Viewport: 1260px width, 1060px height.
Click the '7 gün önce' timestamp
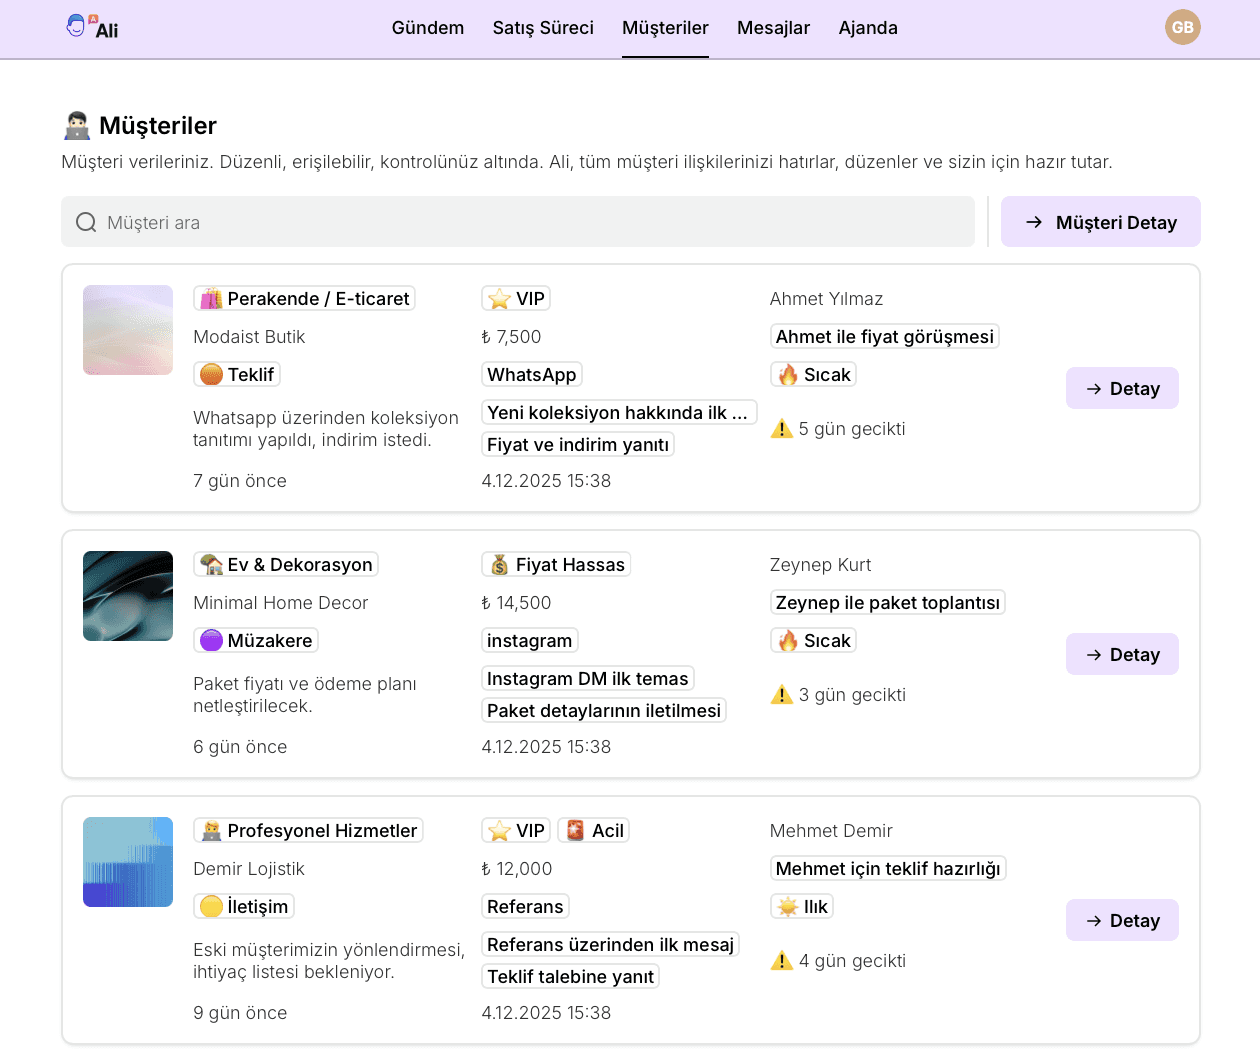[x=240, y=481]
